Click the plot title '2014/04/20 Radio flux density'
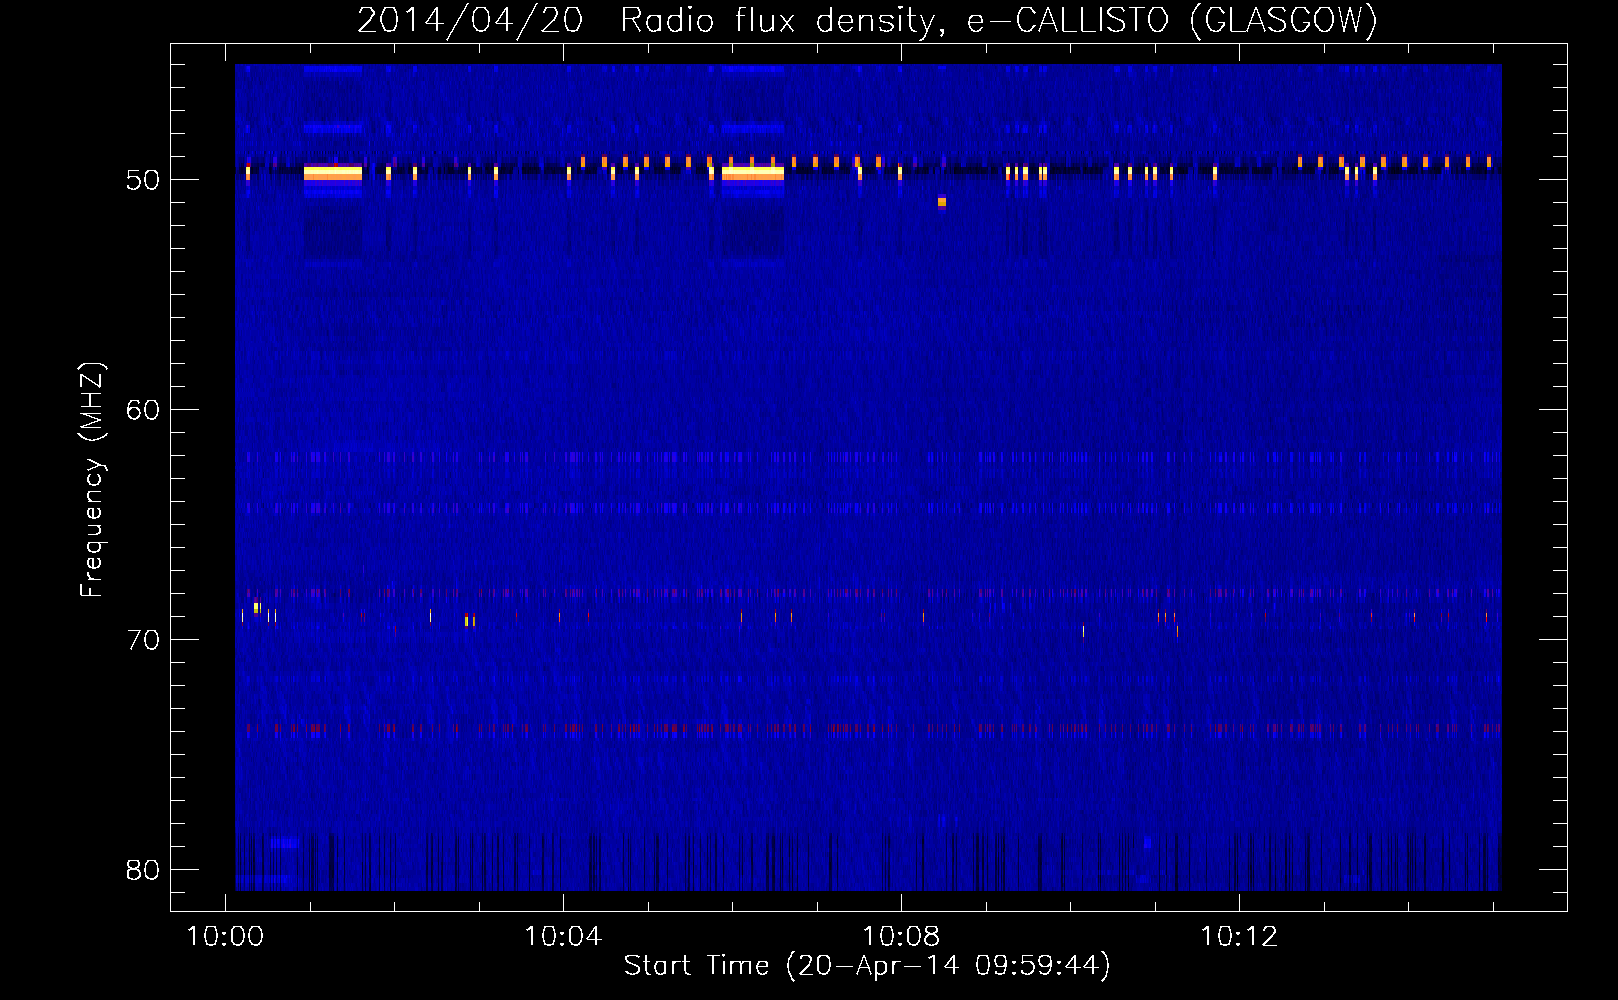The width and height of the screenshot is (1618, 1000). tap(651, 20)
